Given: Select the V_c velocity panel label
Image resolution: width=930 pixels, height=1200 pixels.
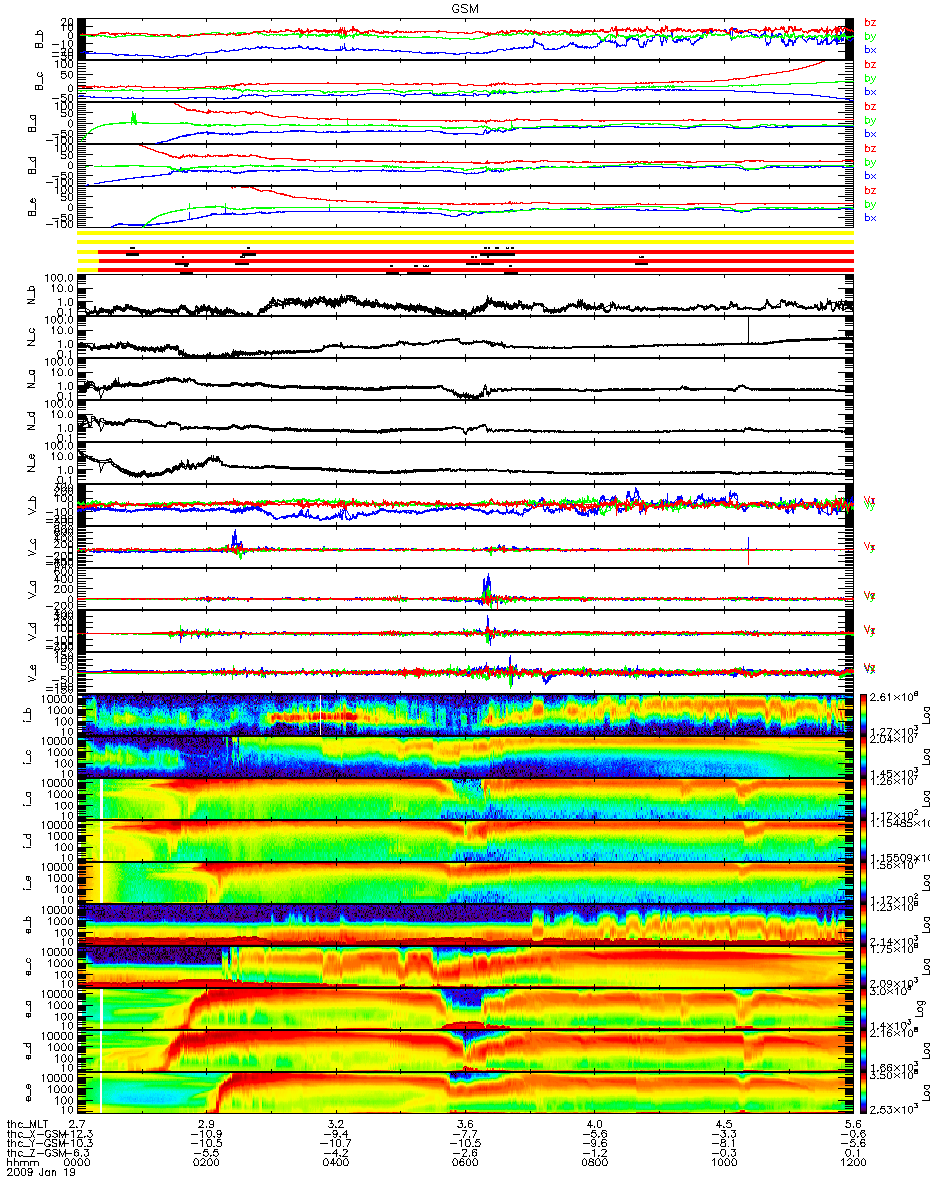Looking at the screenshot, I should [x=32, y=549].
